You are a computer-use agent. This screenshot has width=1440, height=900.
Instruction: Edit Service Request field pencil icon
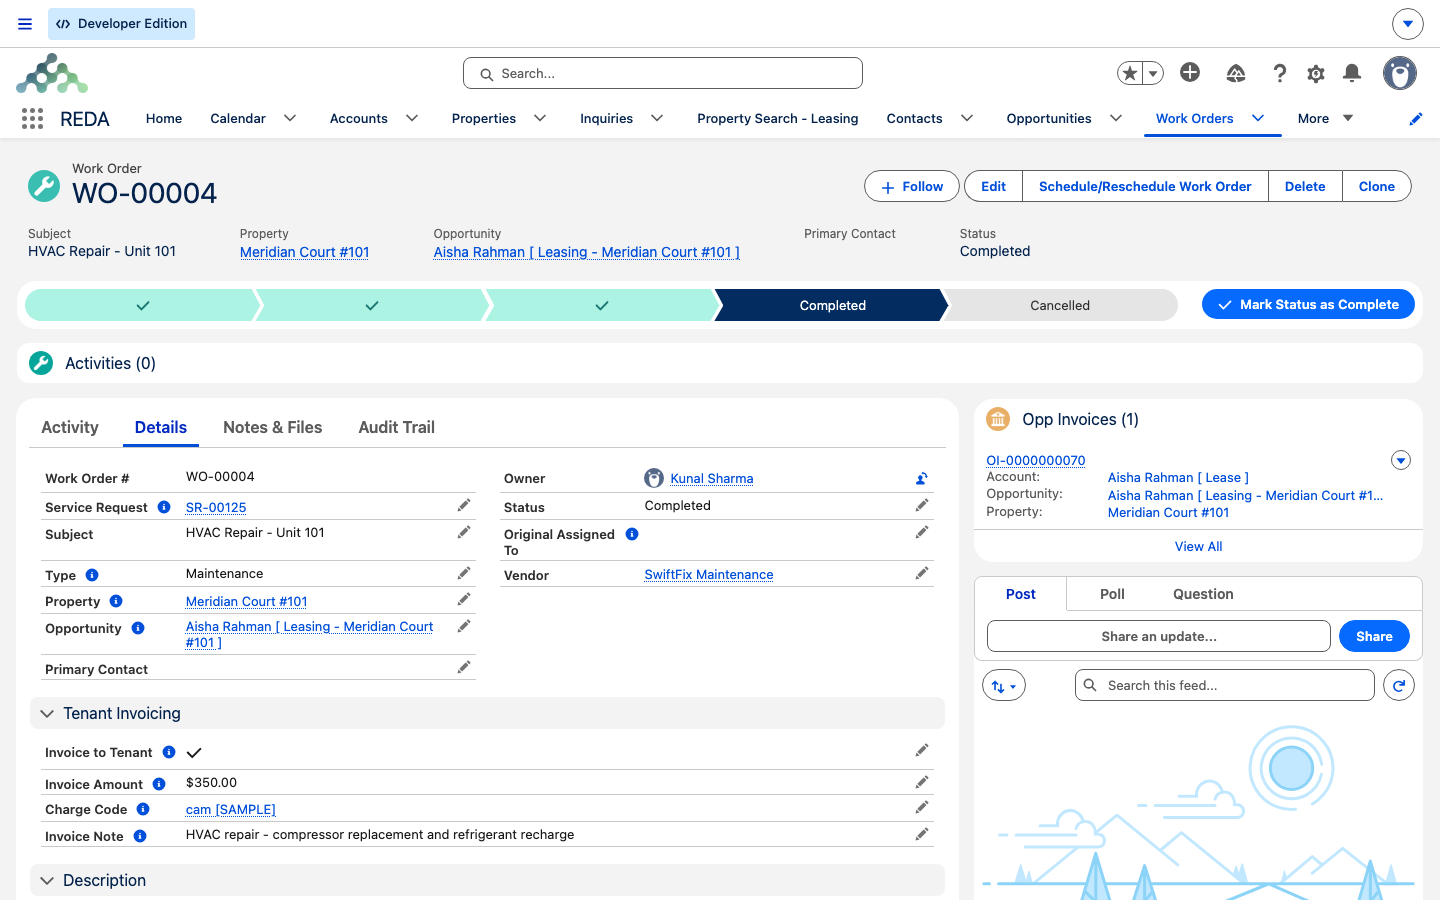[x=464, y=506]
